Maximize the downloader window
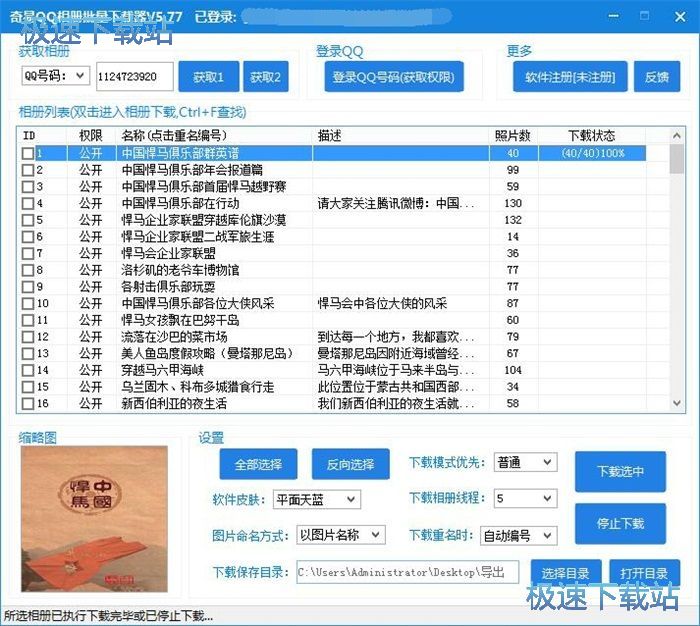700x626 pixels. [x=644, y=17]
